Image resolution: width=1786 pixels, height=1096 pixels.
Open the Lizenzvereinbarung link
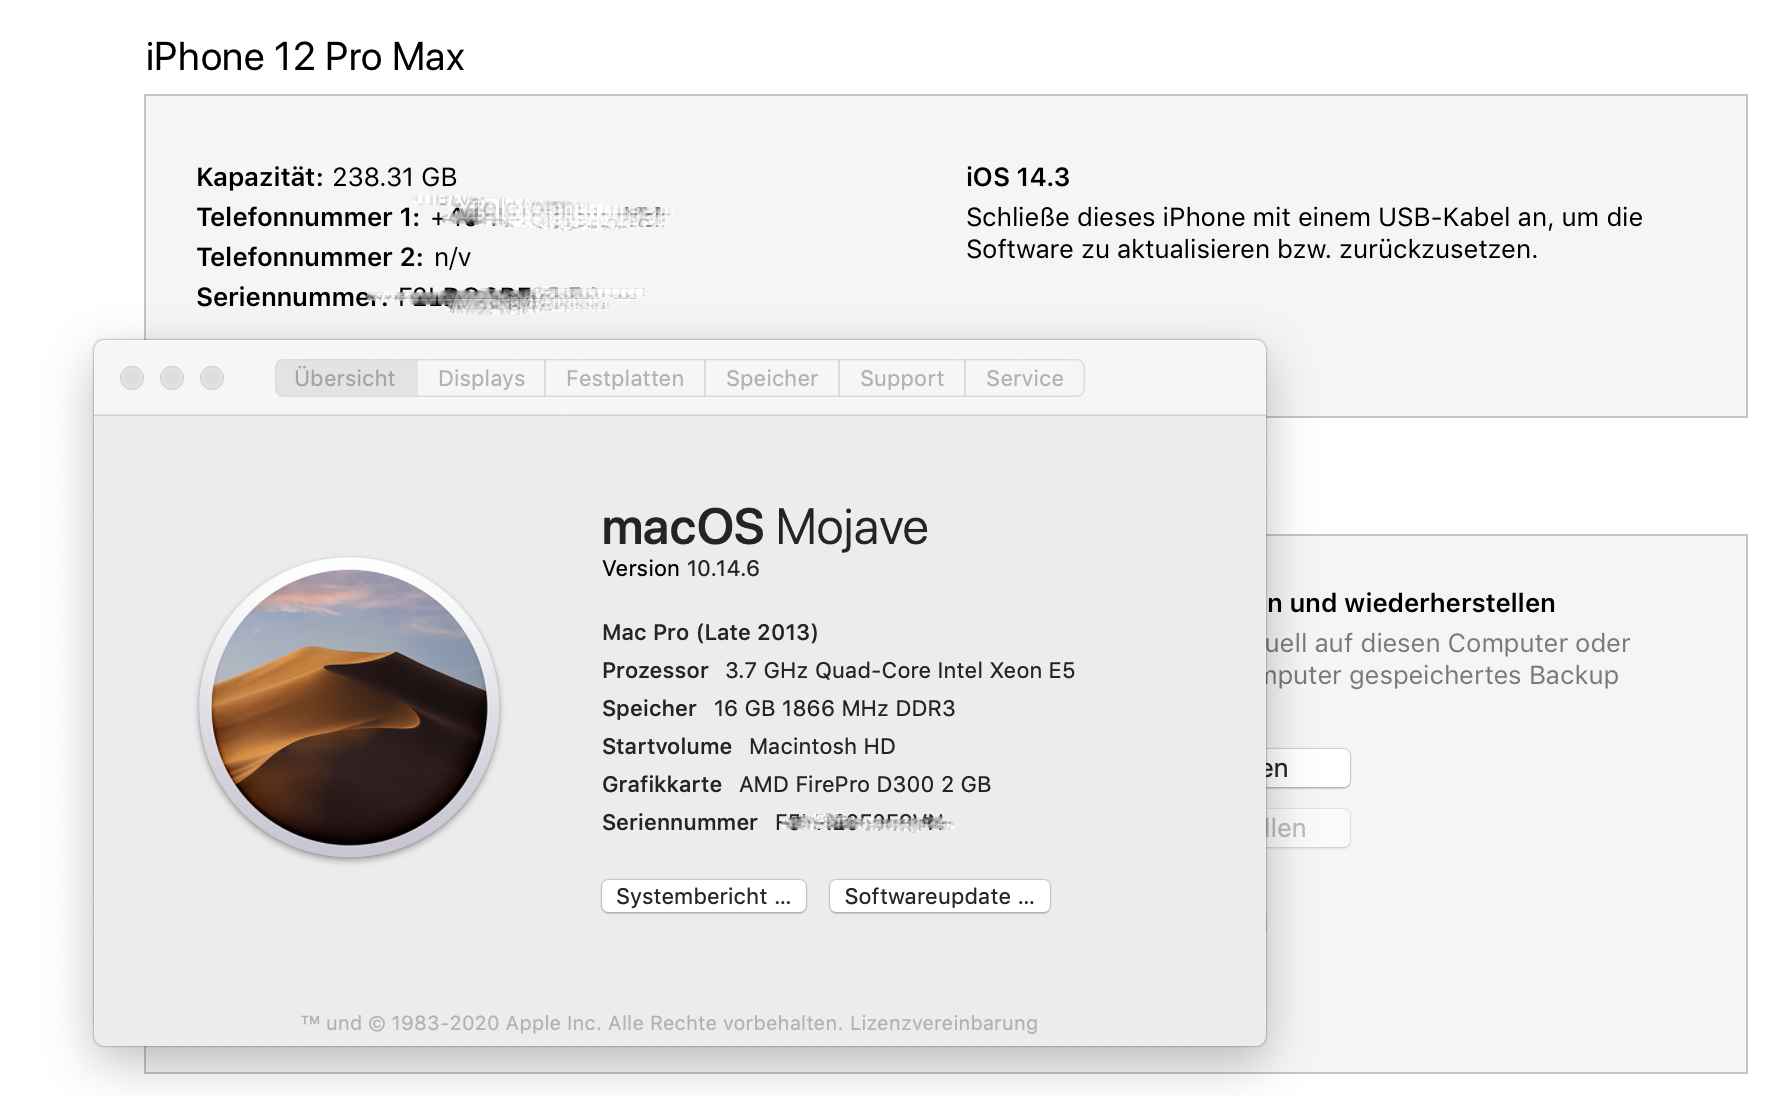point(944,1023)
